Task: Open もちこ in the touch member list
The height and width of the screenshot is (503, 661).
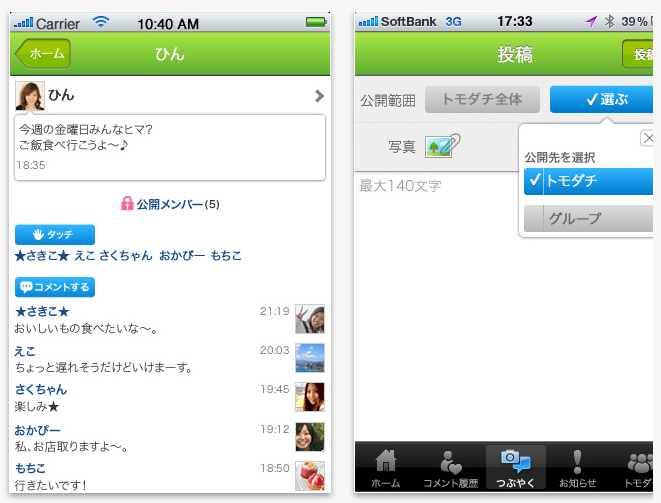Action: click(226, 256)
